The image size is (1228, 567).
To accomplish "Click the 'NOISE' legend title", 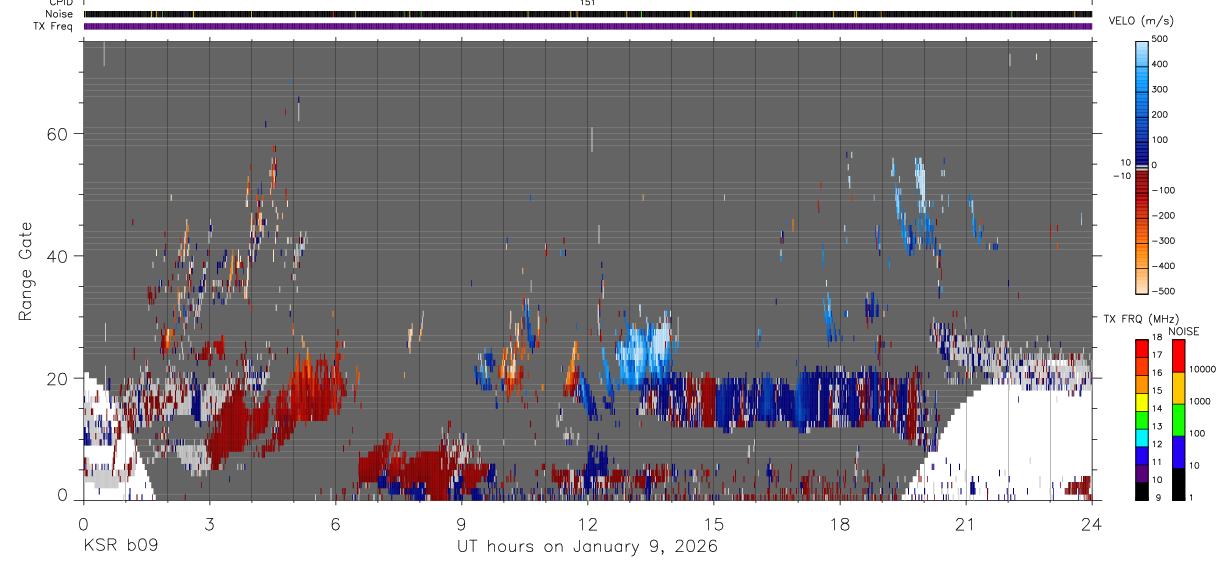I will coord(1183,331).
